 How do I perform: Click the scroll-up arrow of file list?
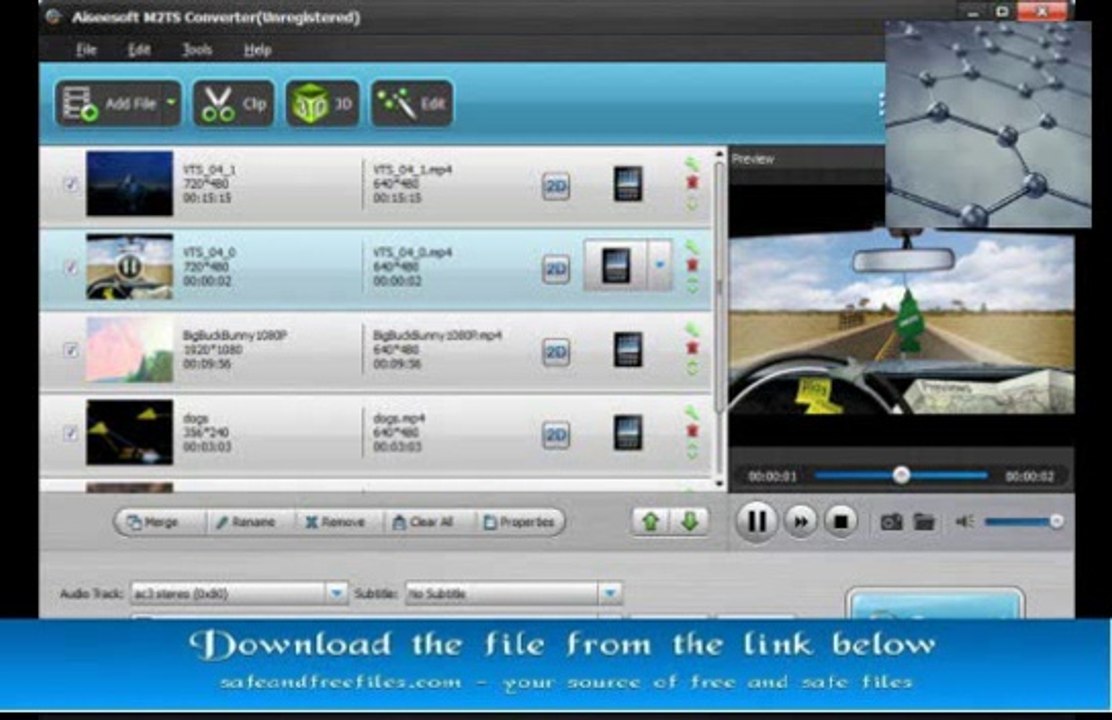pos(719,153)
